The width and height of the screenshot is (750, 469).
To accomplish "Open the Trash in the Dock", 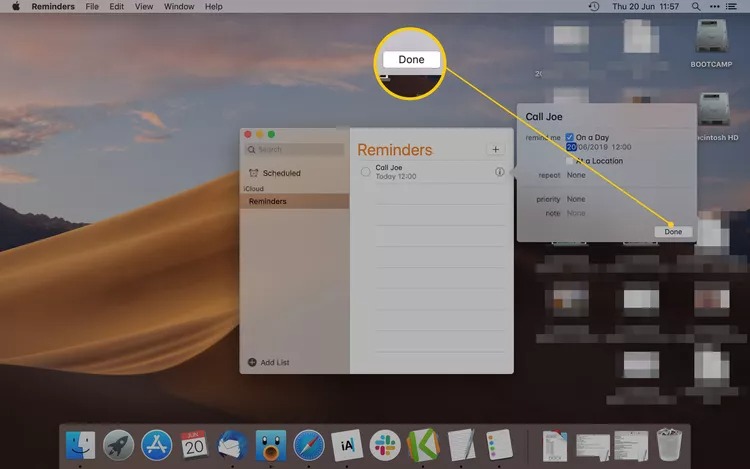I will pyautogui.click(x=669, y=445).
